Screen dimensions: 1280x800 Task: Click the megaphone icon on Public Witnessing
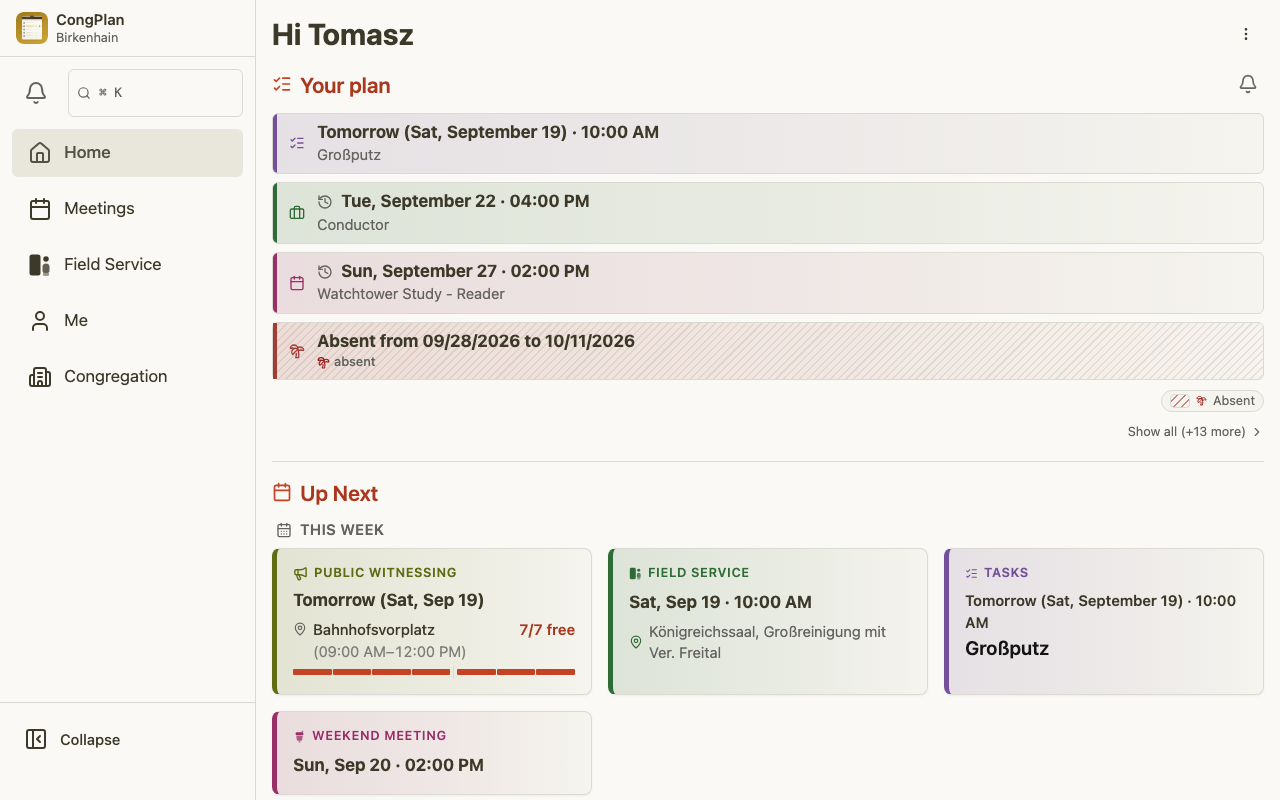[300, 573]
